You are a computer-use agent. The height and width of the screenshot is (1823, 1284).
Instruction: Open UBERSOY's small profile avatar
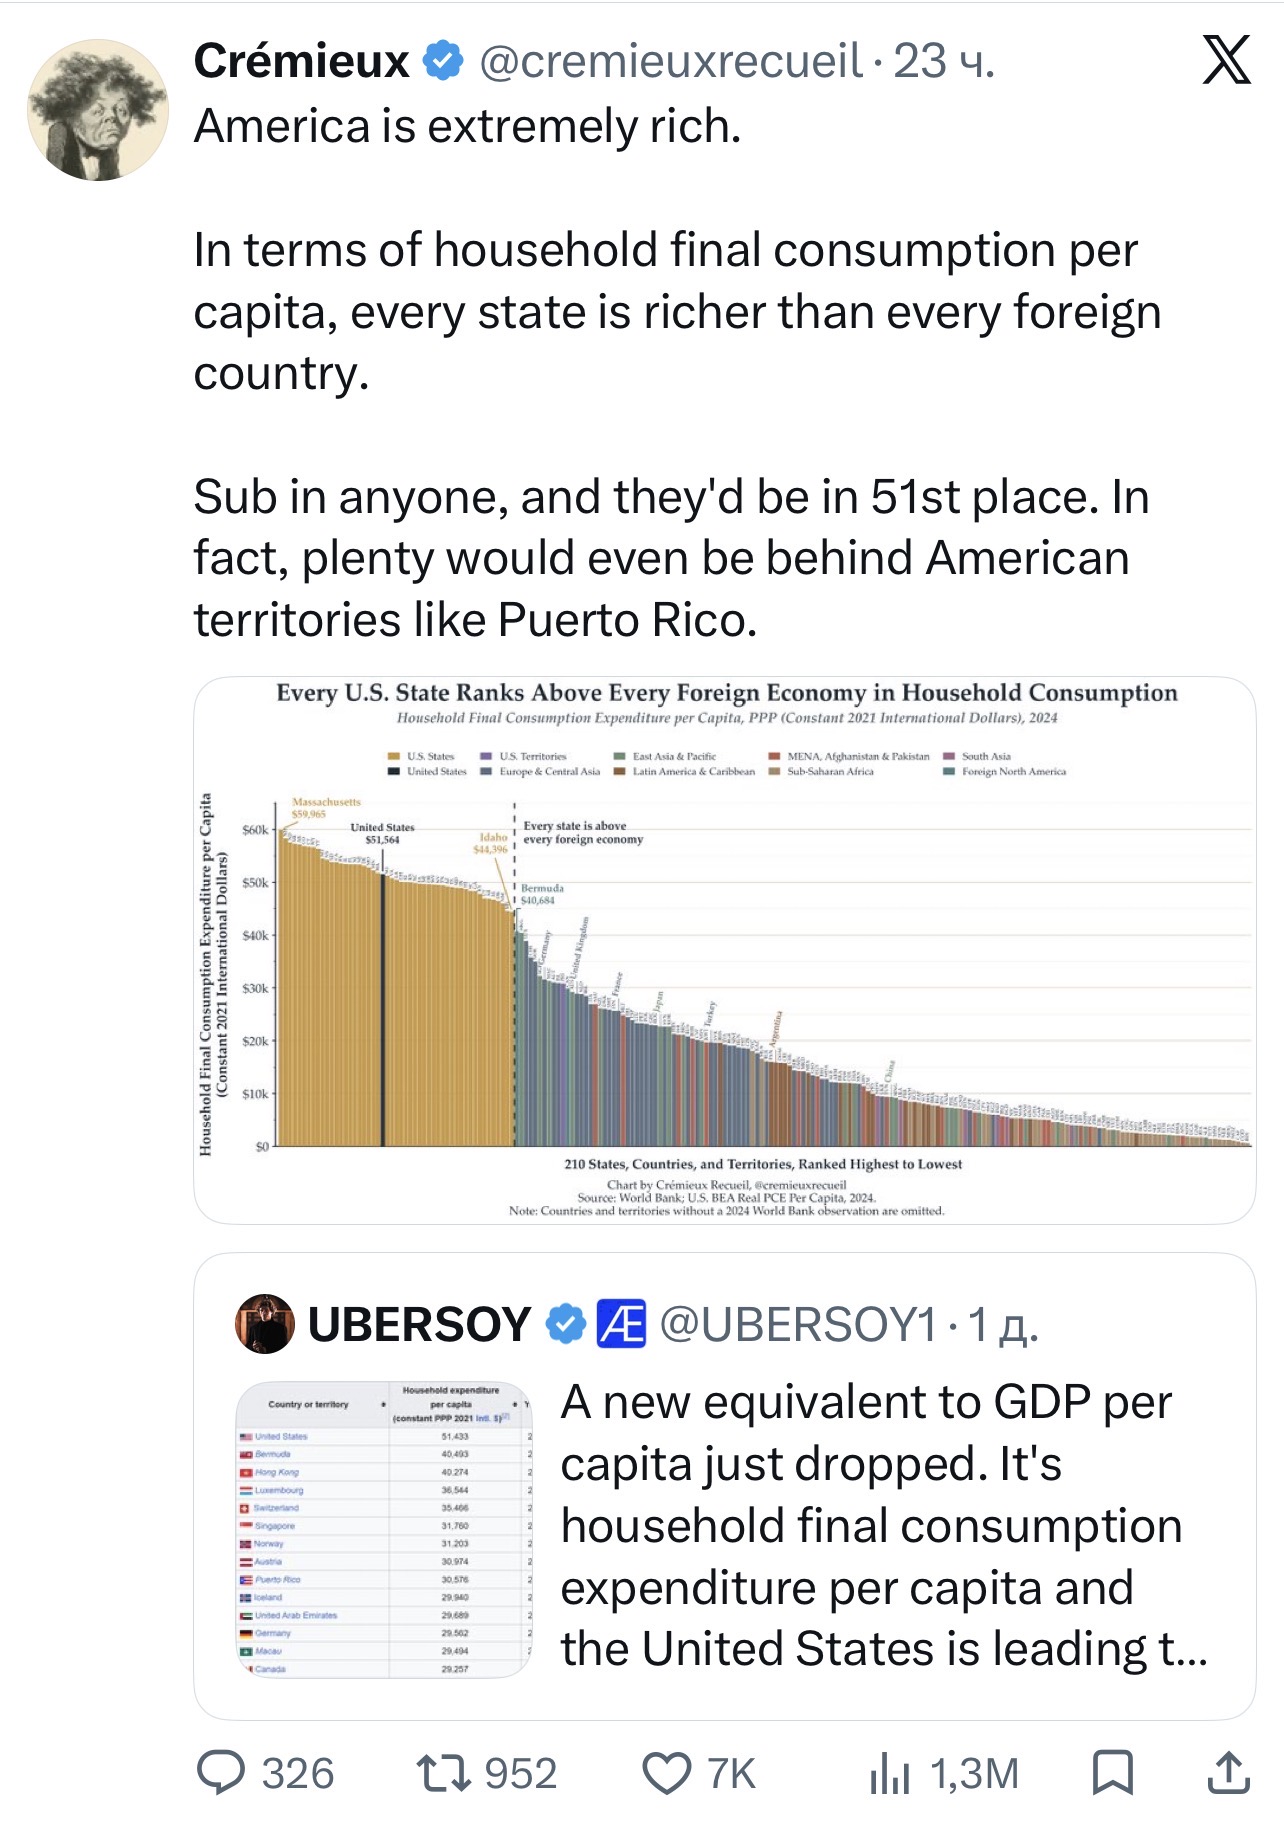click(x=265, y=1324)
